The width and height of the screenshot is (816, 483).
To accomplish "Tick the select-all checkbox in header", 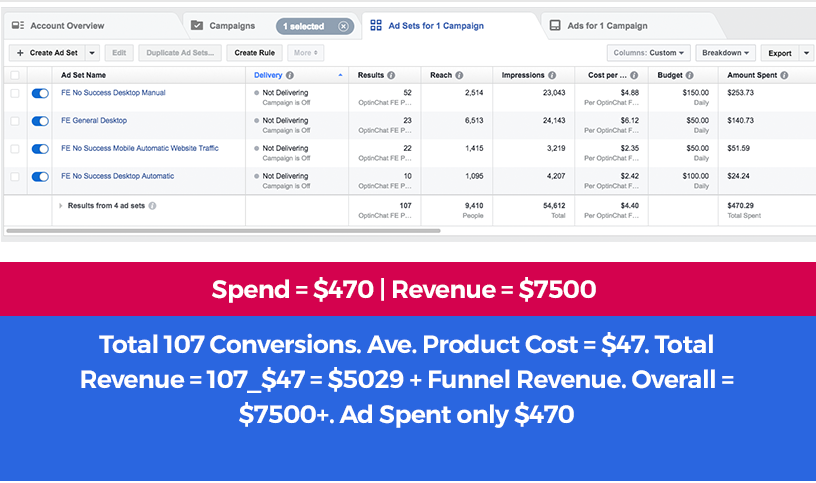I will click(14, 75).
